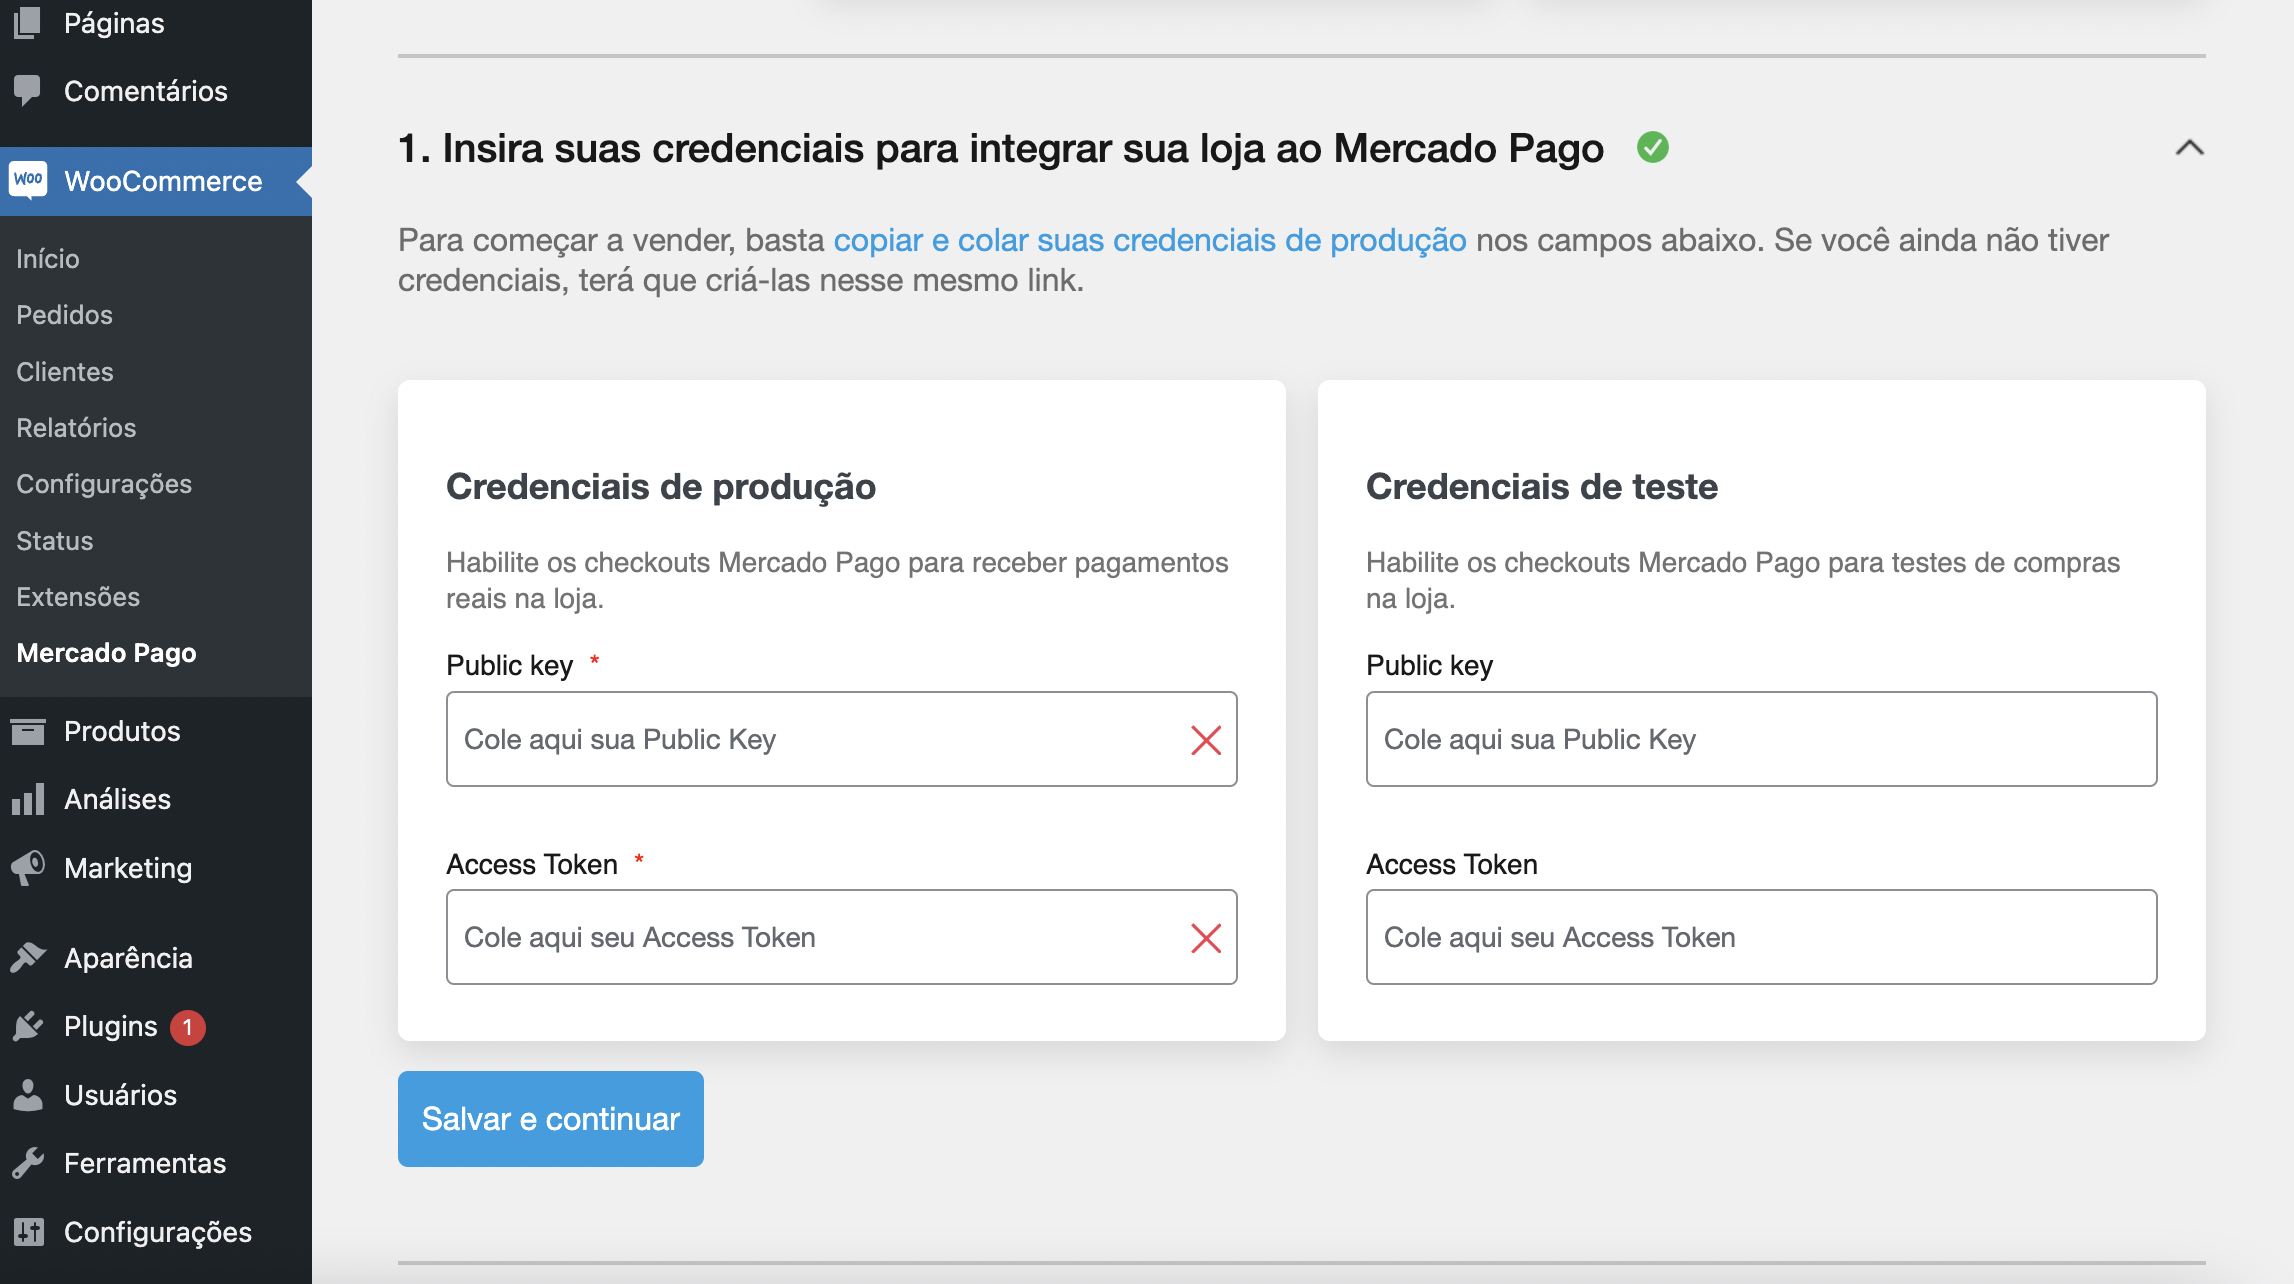Click the Plugins update badge showing 1
The image size is (2294, 1284).
tap(187, 1027)
